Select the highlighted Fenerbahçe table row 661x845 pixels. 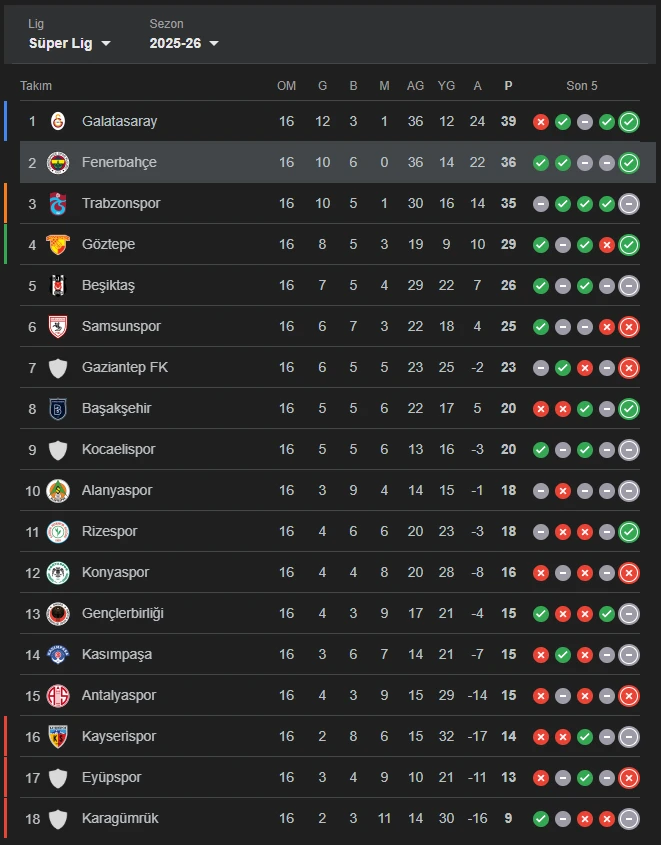point(330,162)
